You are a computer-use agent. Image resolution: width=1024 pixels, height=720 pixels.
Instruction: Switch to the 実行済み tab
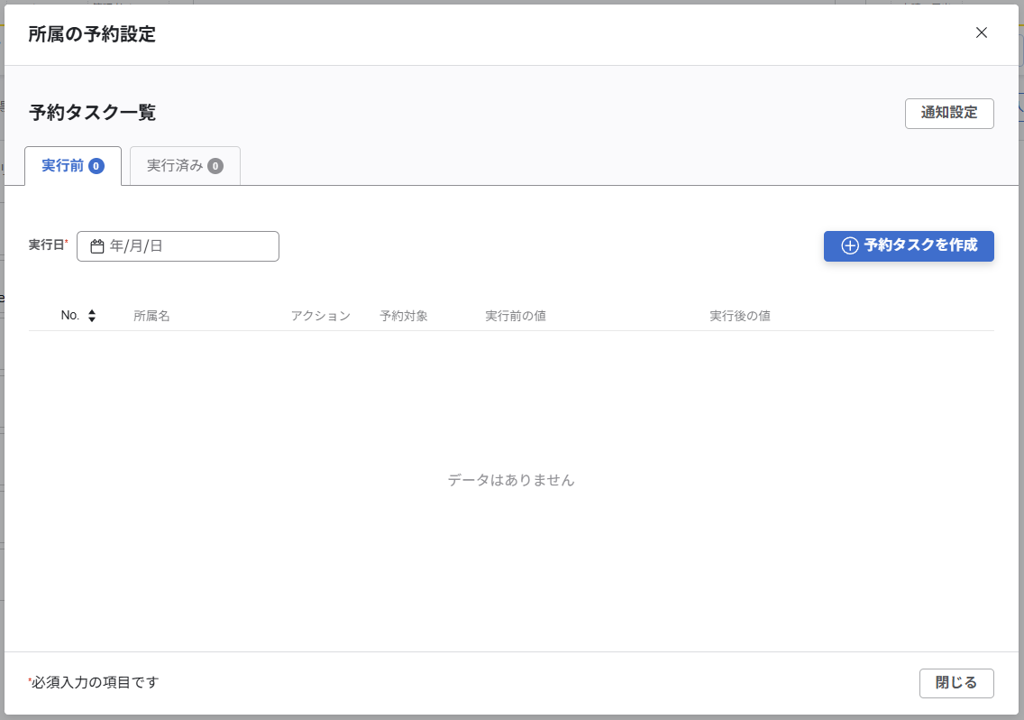click(175, 166)
